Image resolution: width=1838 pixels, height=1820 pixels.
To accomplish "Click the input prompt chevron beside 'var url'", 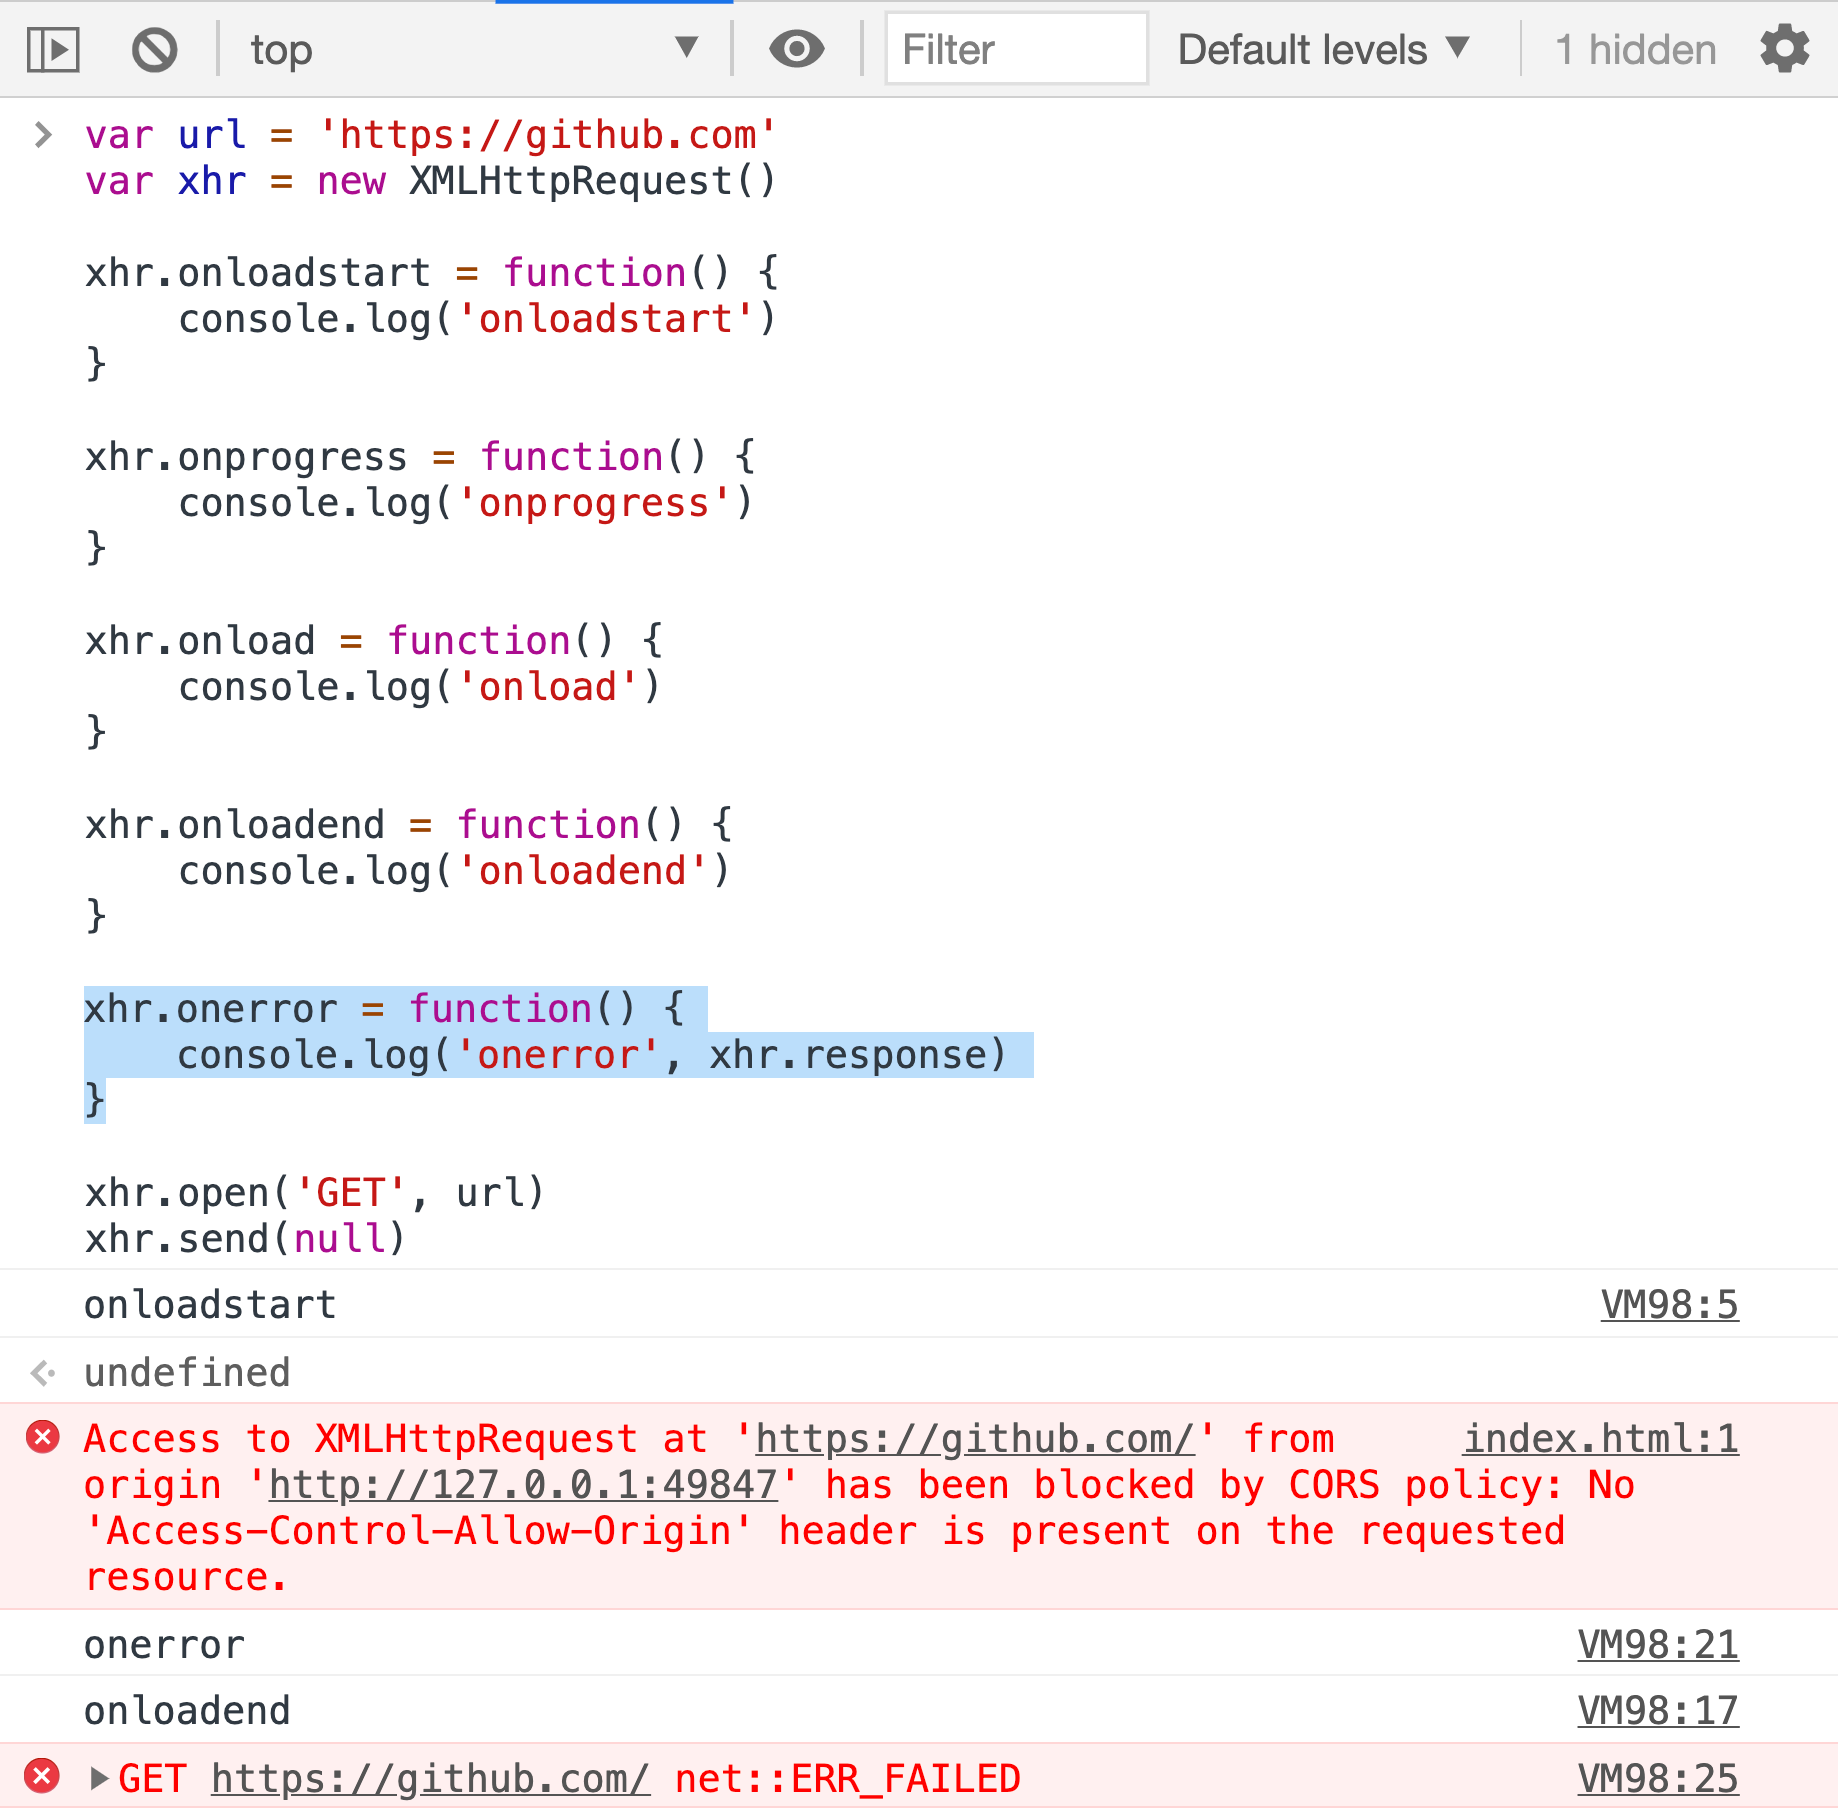I will point(42,134).
